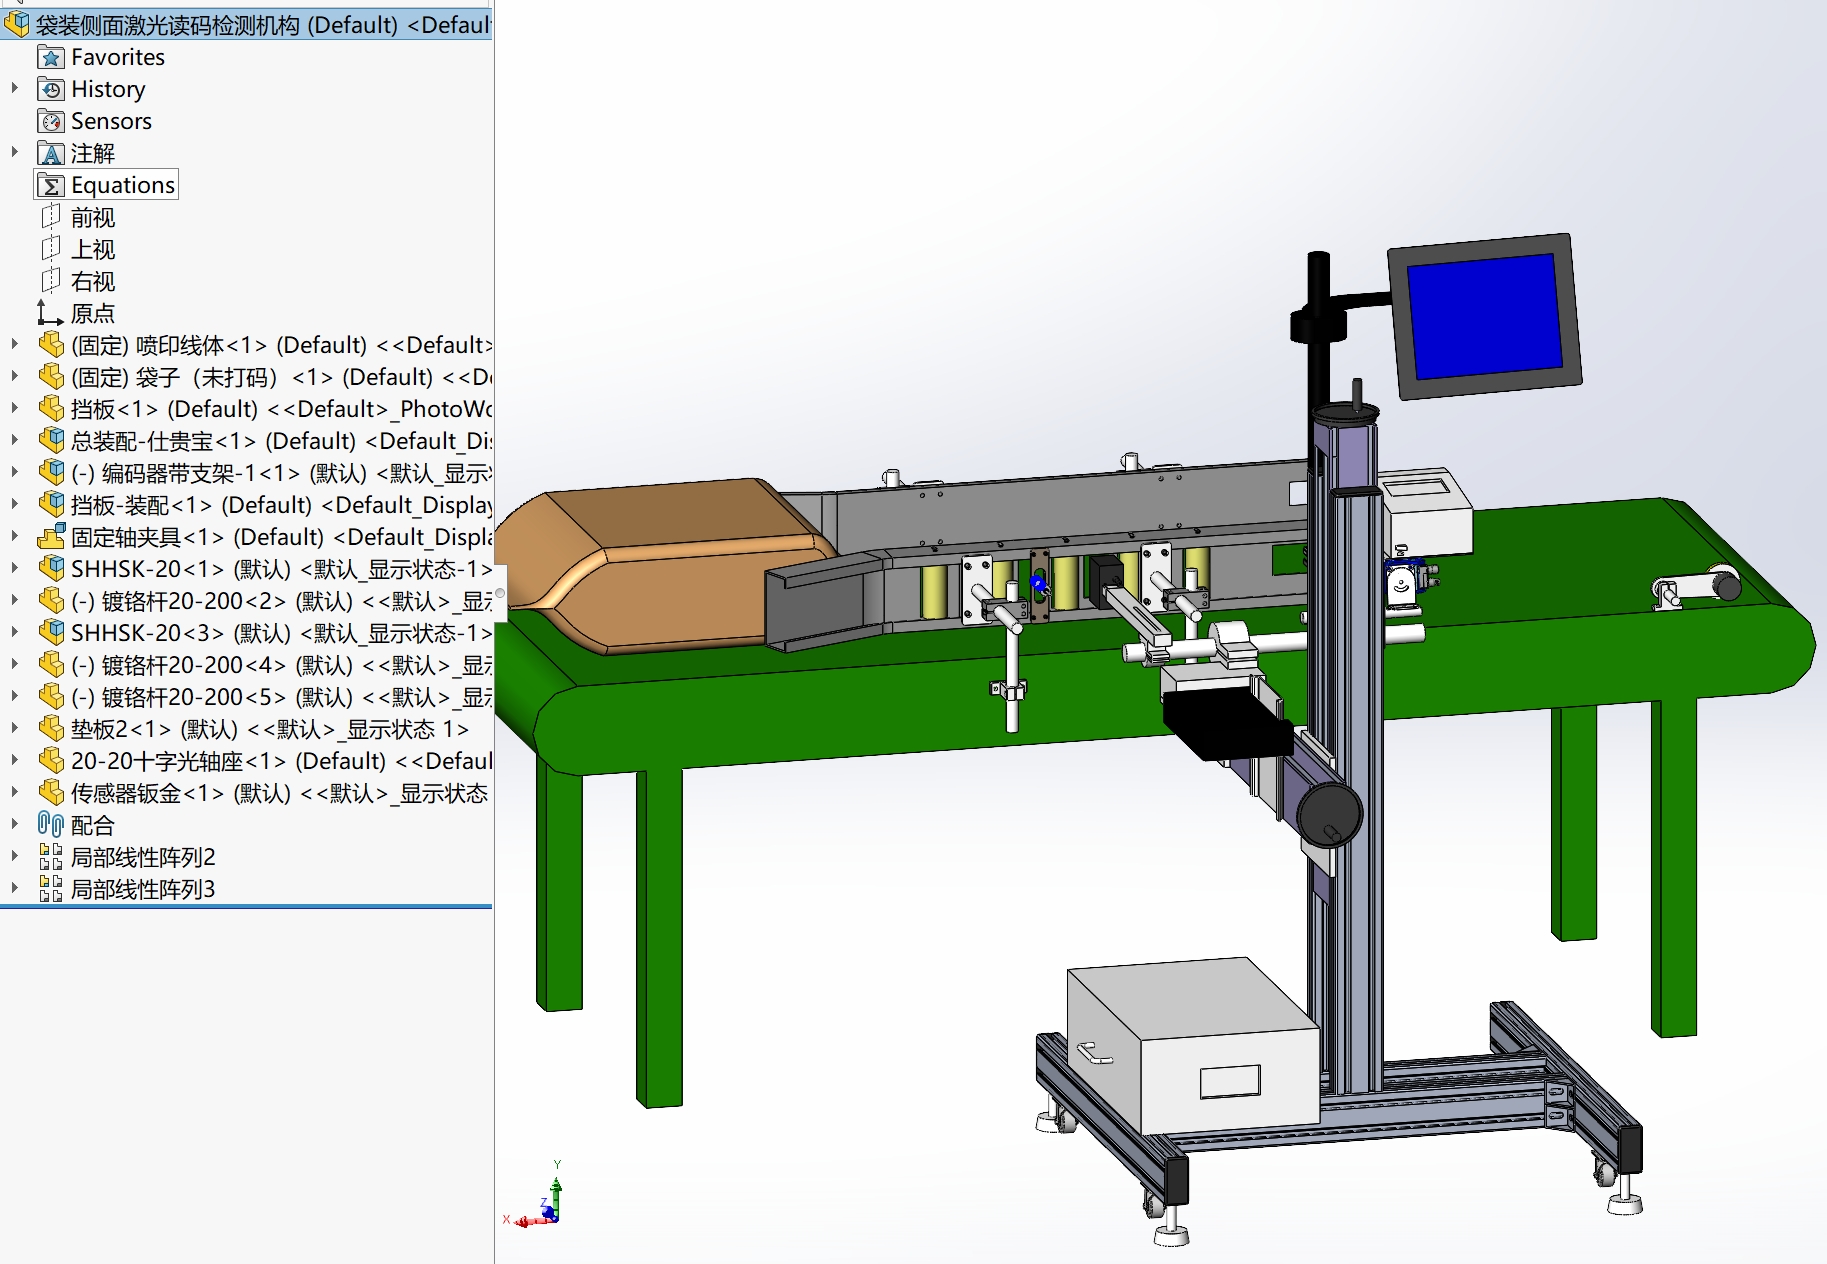Click the root assembly icon 袋装侧面激光读码检测机构
The height and width of the screenshot is (1264, 1827).
click(17, 24)
